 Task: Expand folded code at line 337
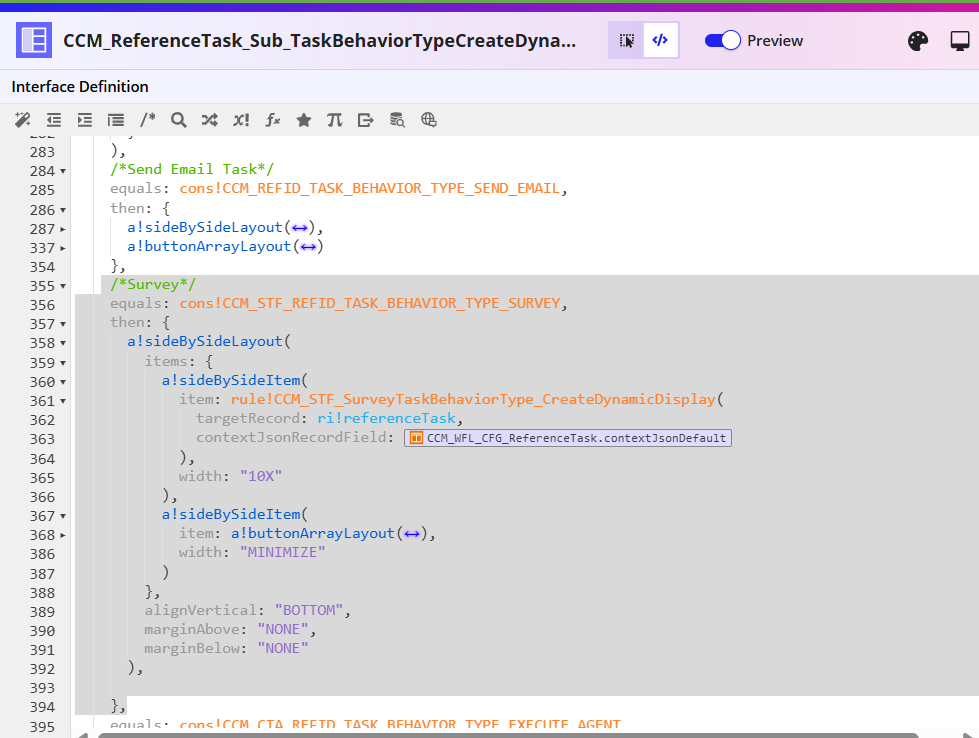click(x=63, y=248)
